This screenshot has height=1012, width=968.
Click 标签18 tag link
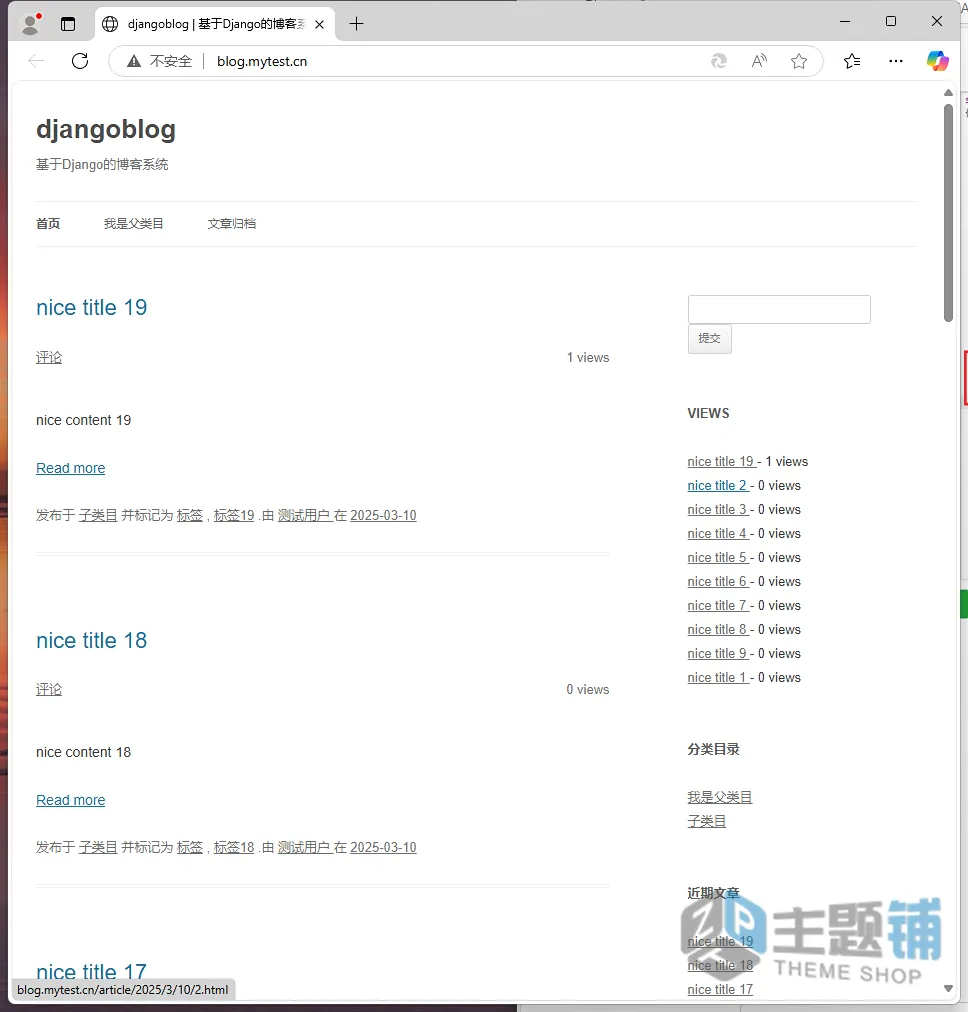234,847
